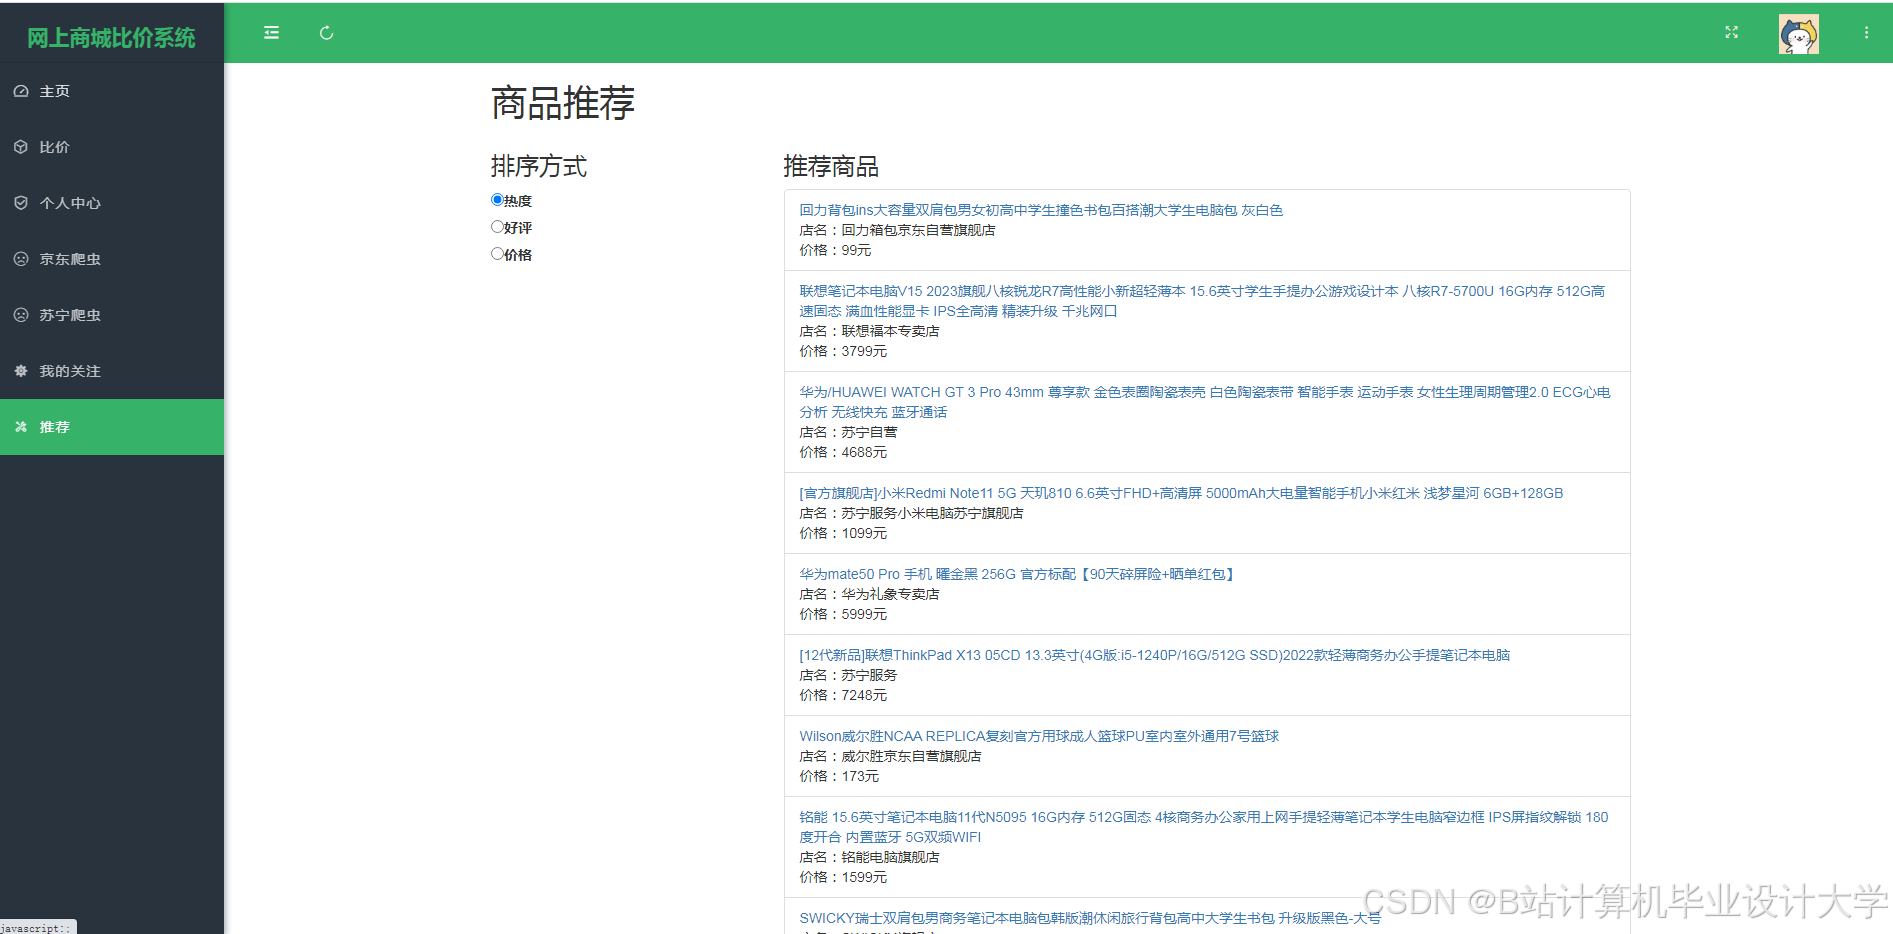The height and width of the screenshot is (934, 1893).
Task: Open the 回力背包ins大容量双肩包 product link
Action: (x=1041, y=210)
